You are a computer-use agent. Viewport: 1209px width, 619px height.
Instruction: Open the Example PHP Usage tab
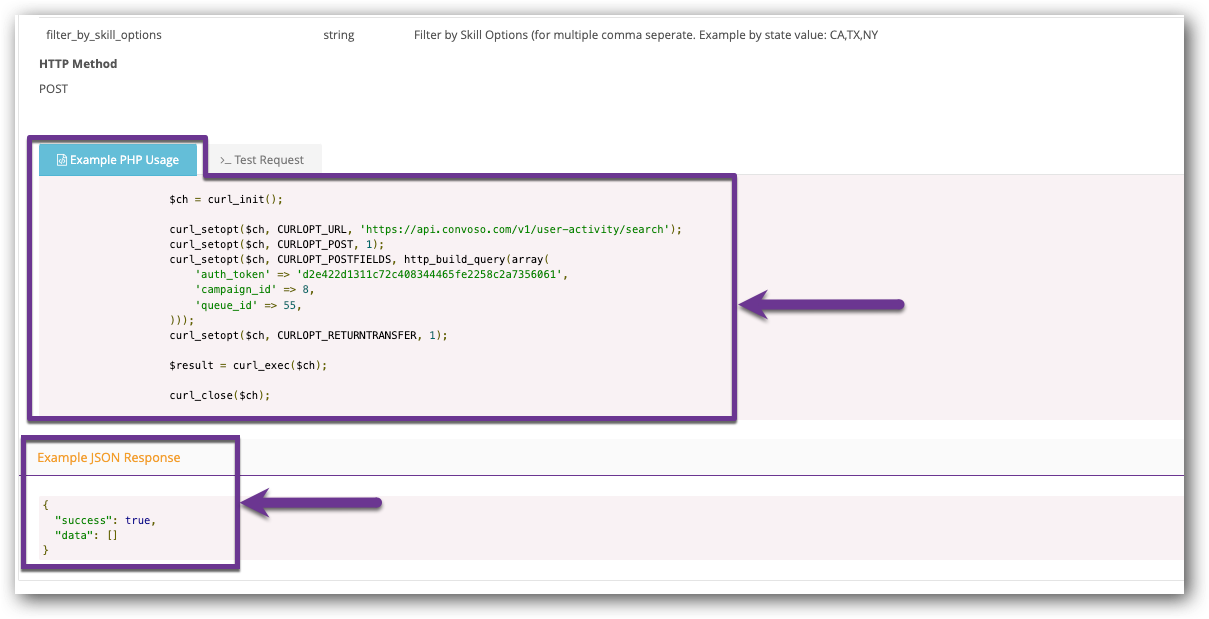click(118, 160)
